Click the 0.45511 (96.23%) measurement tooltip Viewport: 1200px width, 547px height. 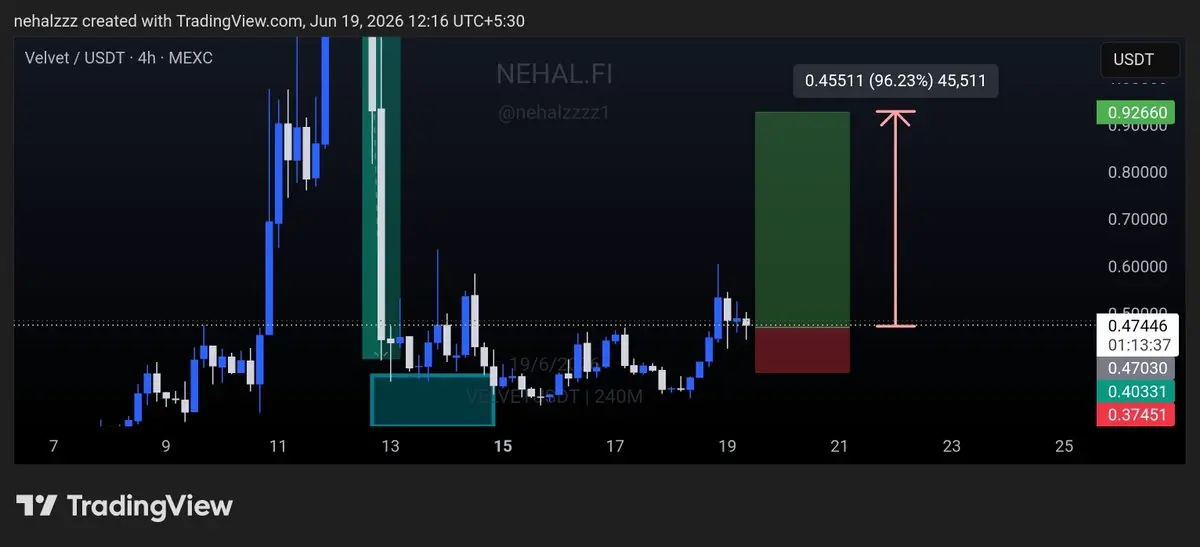(x=896, y=82)
